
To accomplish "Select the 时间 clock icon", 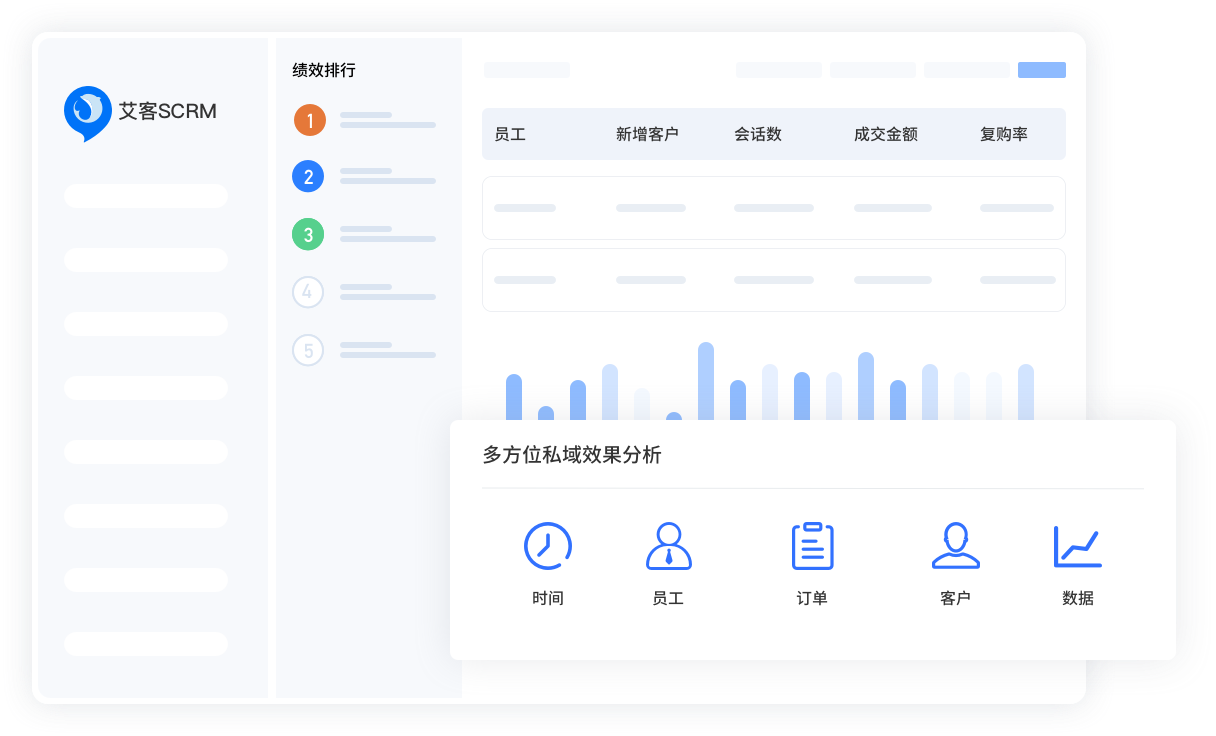I will [548, 546].
